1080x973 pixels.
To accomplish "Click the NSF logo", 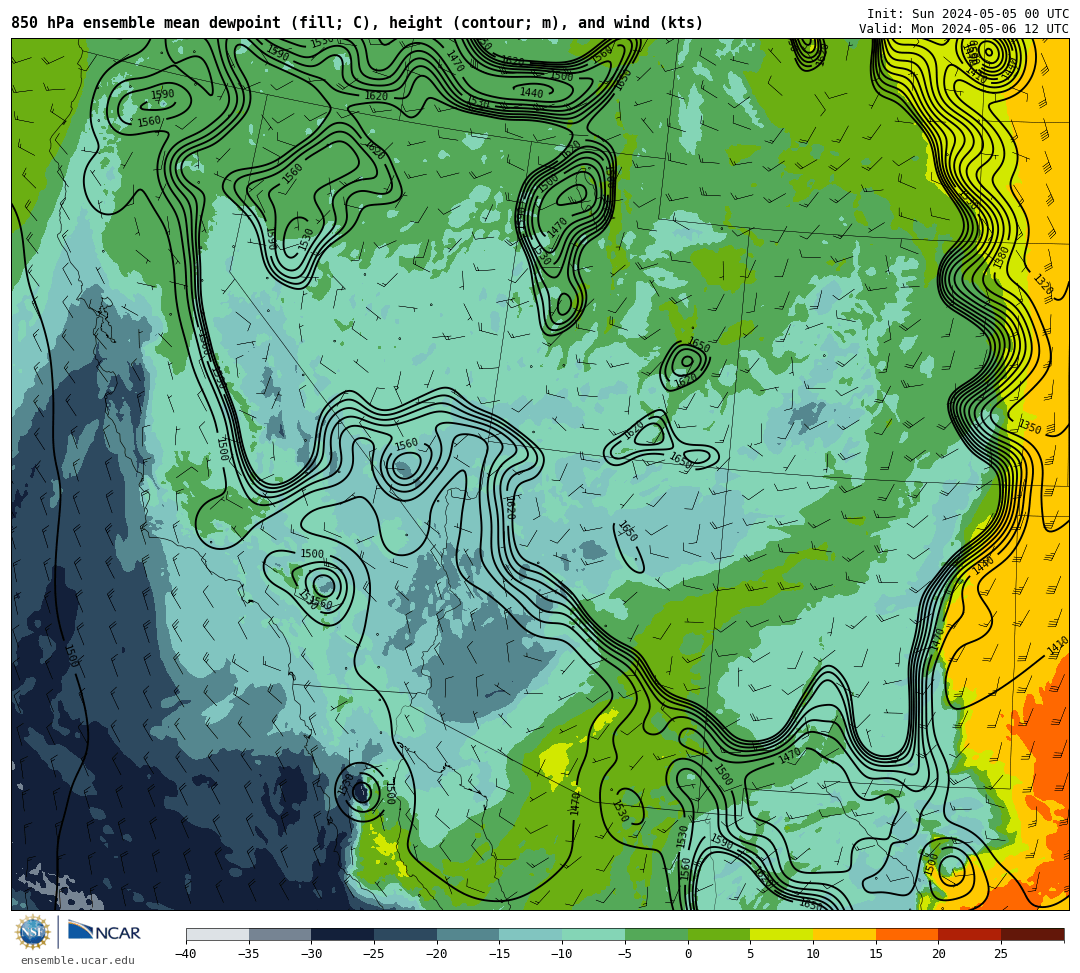I will (x=33, y=932).
